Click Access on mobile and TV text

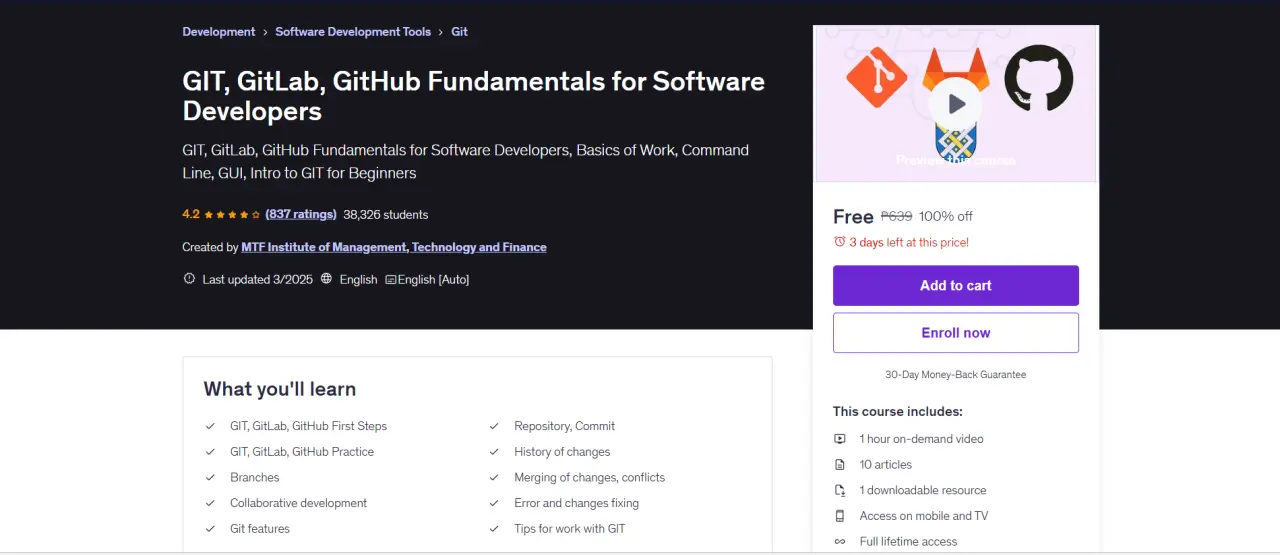tap(924, 516)
